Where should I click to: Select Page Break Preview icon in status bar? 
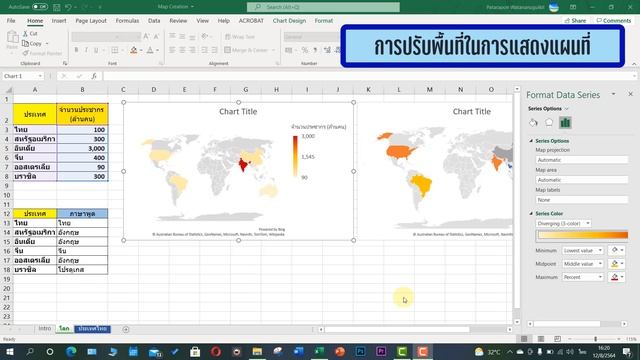(x=557, y=339)
